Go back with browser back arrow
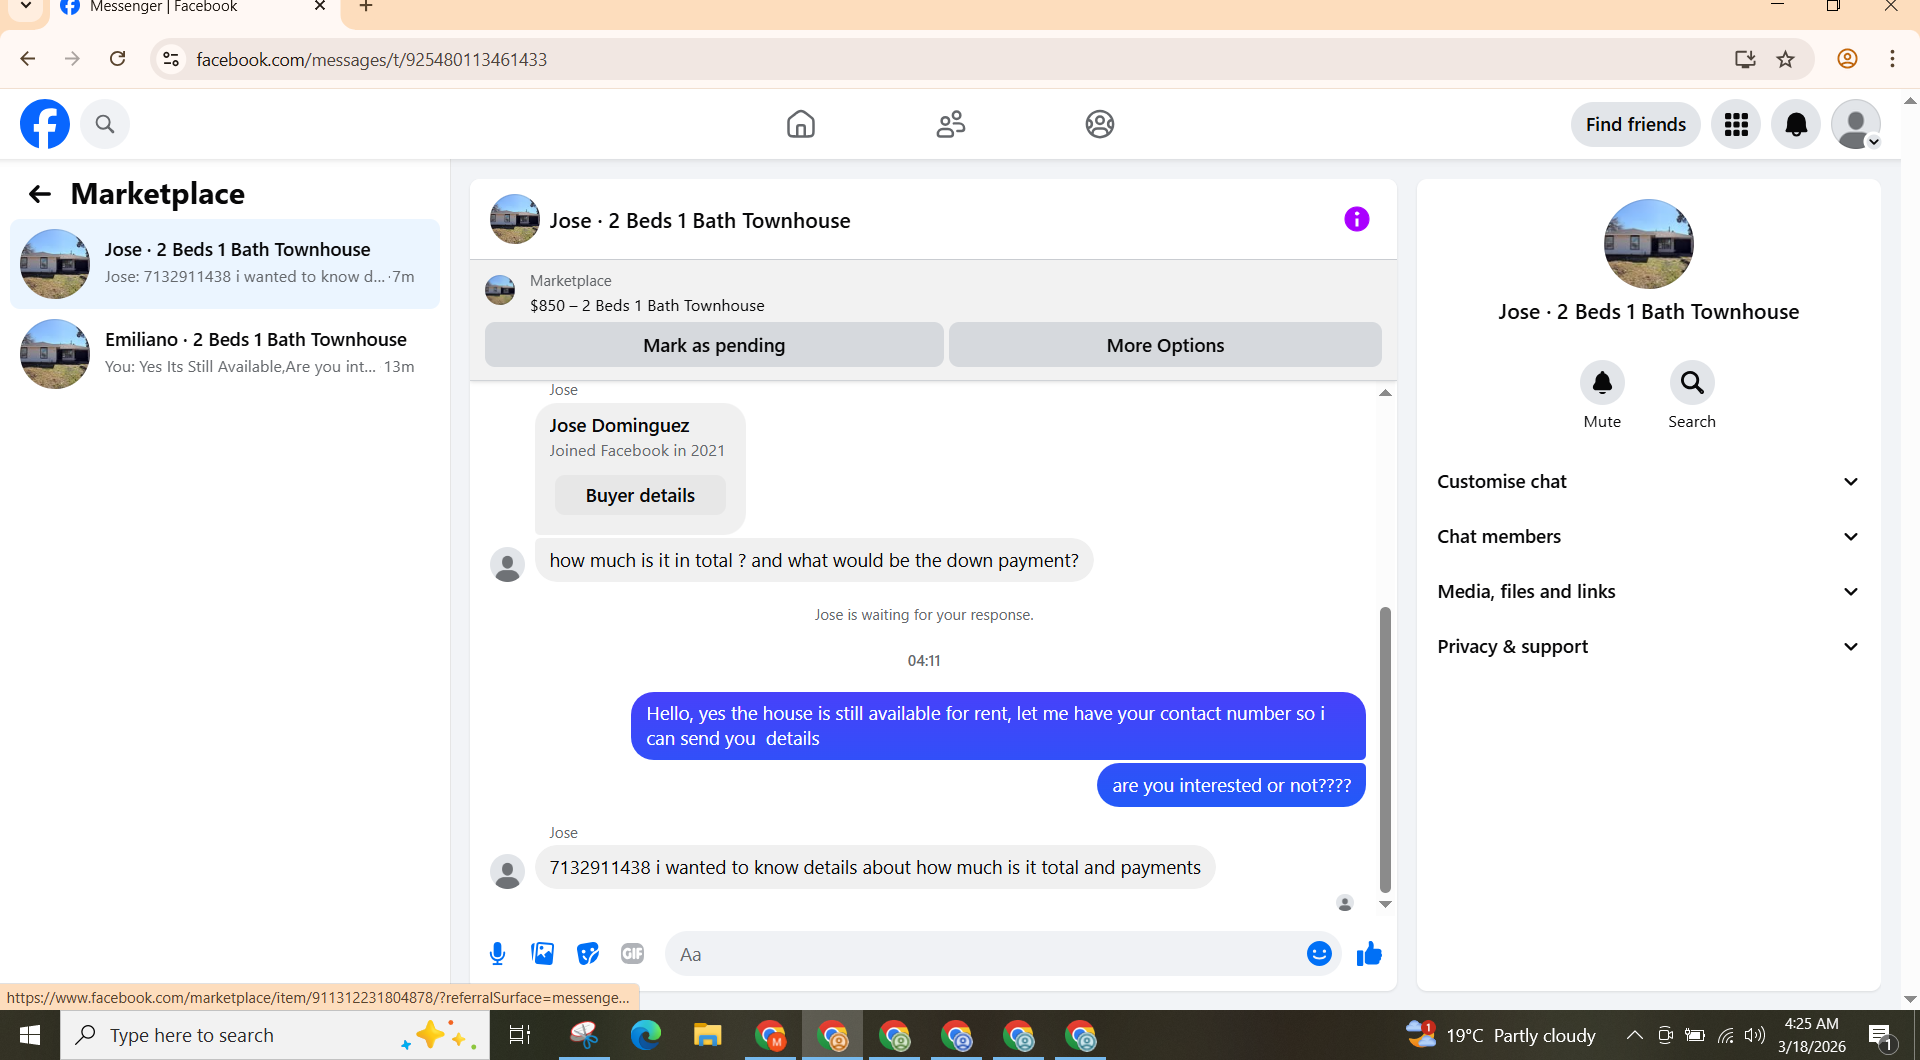1920x1060 pixels. (28, 59)
